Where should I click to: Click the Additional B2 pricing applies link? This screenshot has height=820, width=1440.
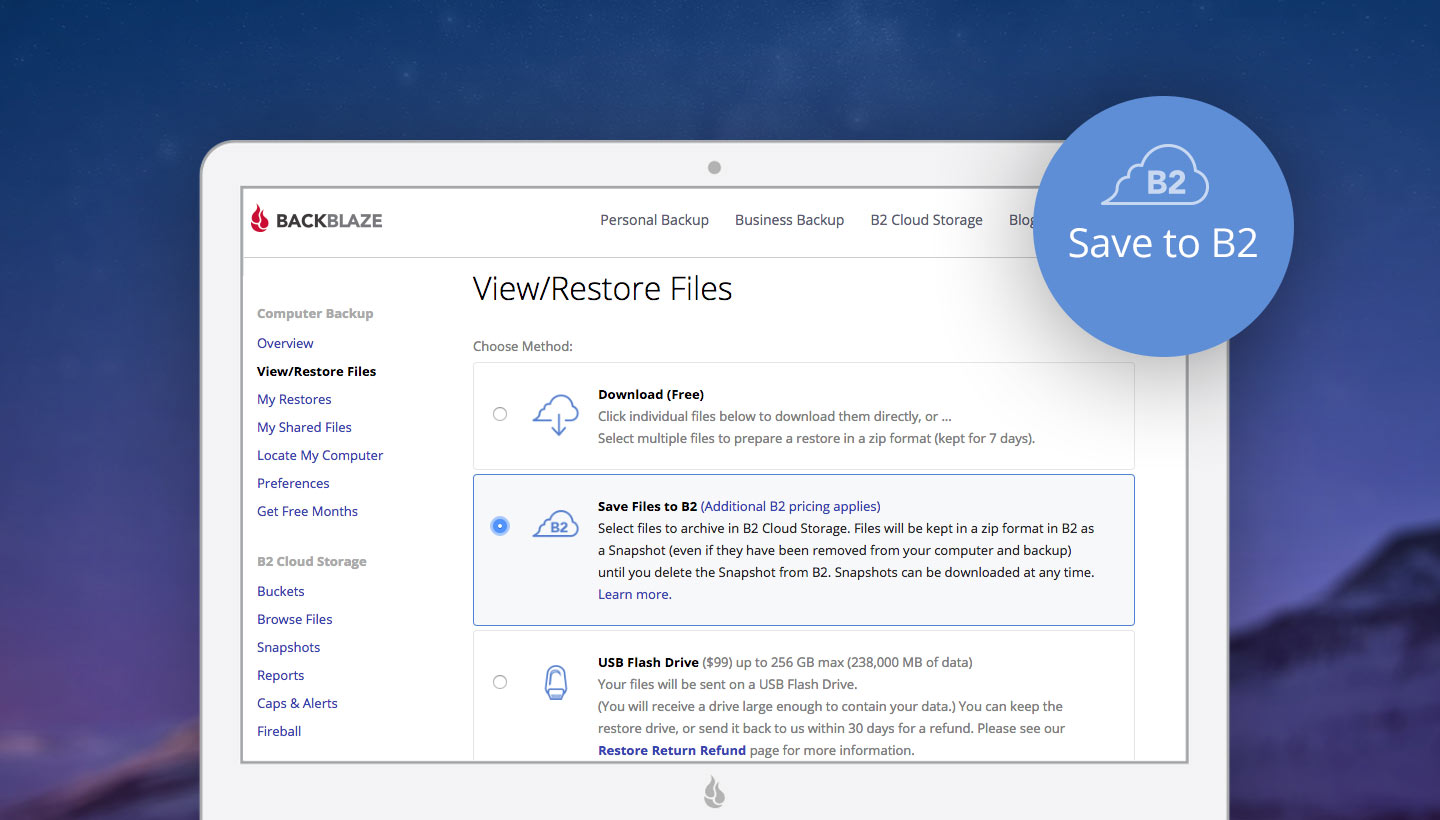pos(790,506)
